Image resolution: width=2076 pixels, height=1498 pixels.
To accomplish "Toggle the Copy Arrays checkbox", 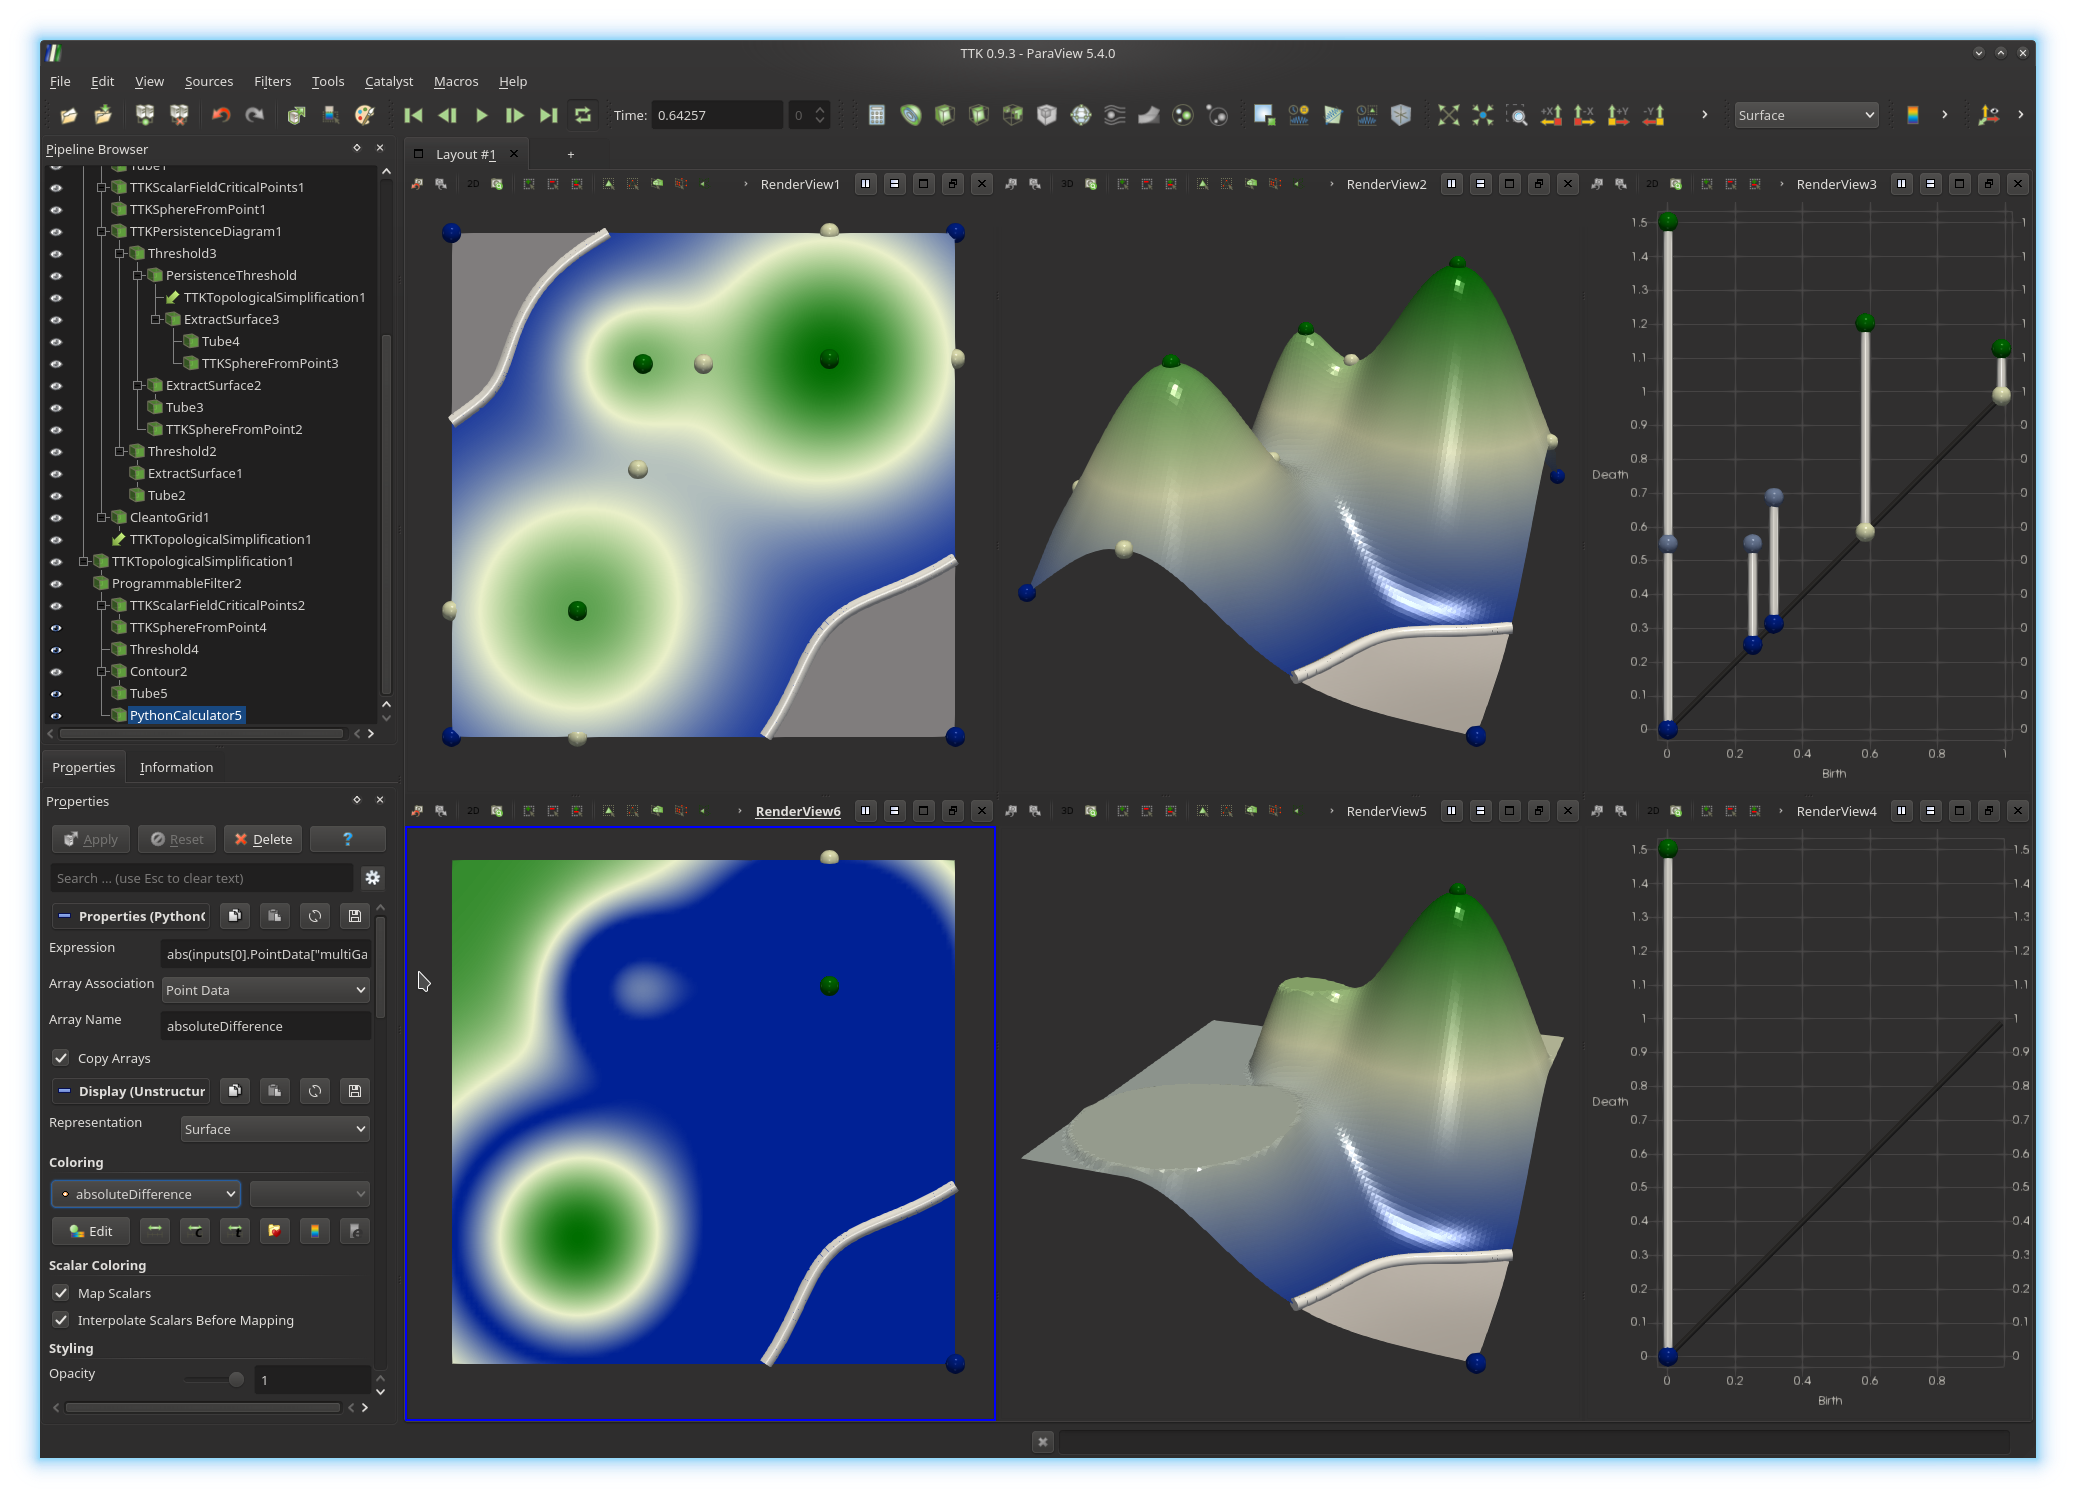I will (x=61, y=1058).
